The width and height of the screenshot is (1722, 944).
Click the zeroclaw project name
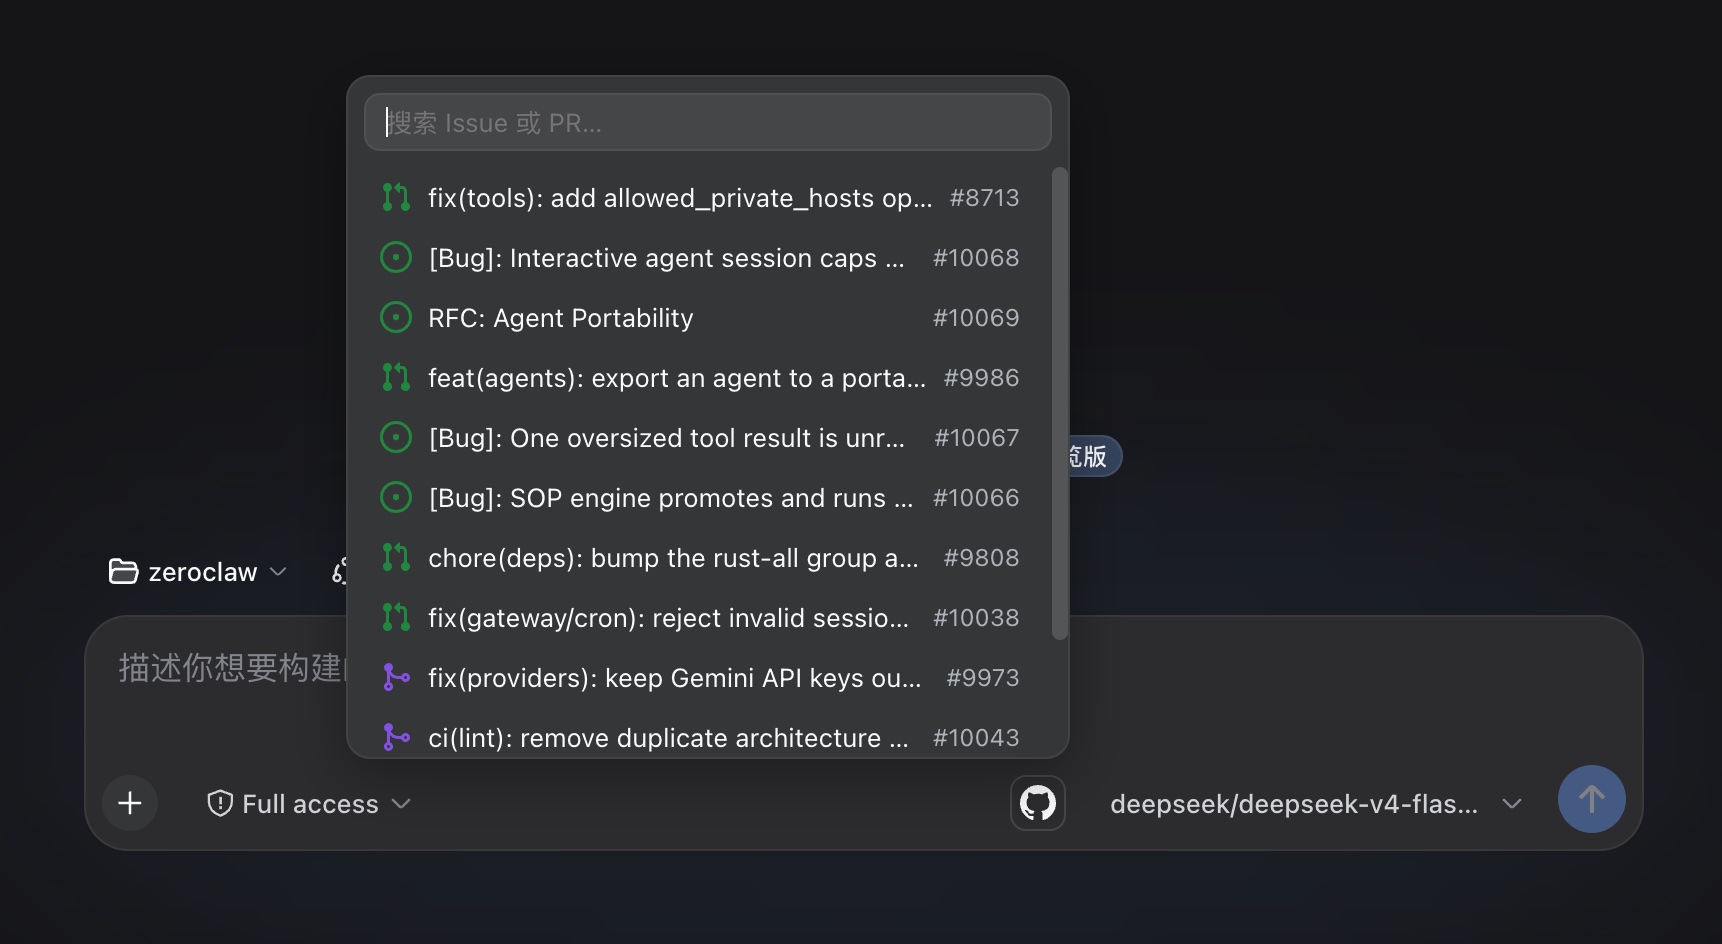[203, 572]
